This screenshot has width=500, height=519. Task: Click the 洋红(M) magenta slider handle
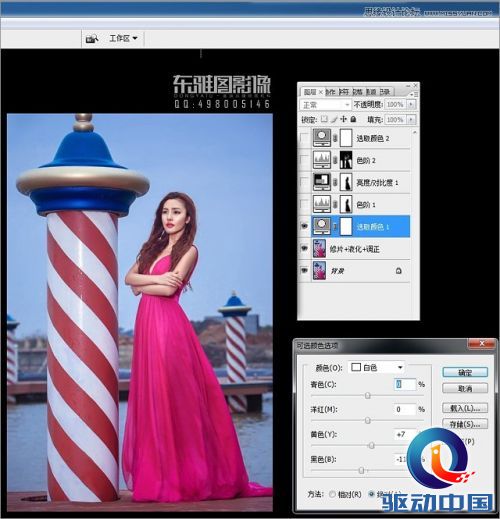coord(367,420)
